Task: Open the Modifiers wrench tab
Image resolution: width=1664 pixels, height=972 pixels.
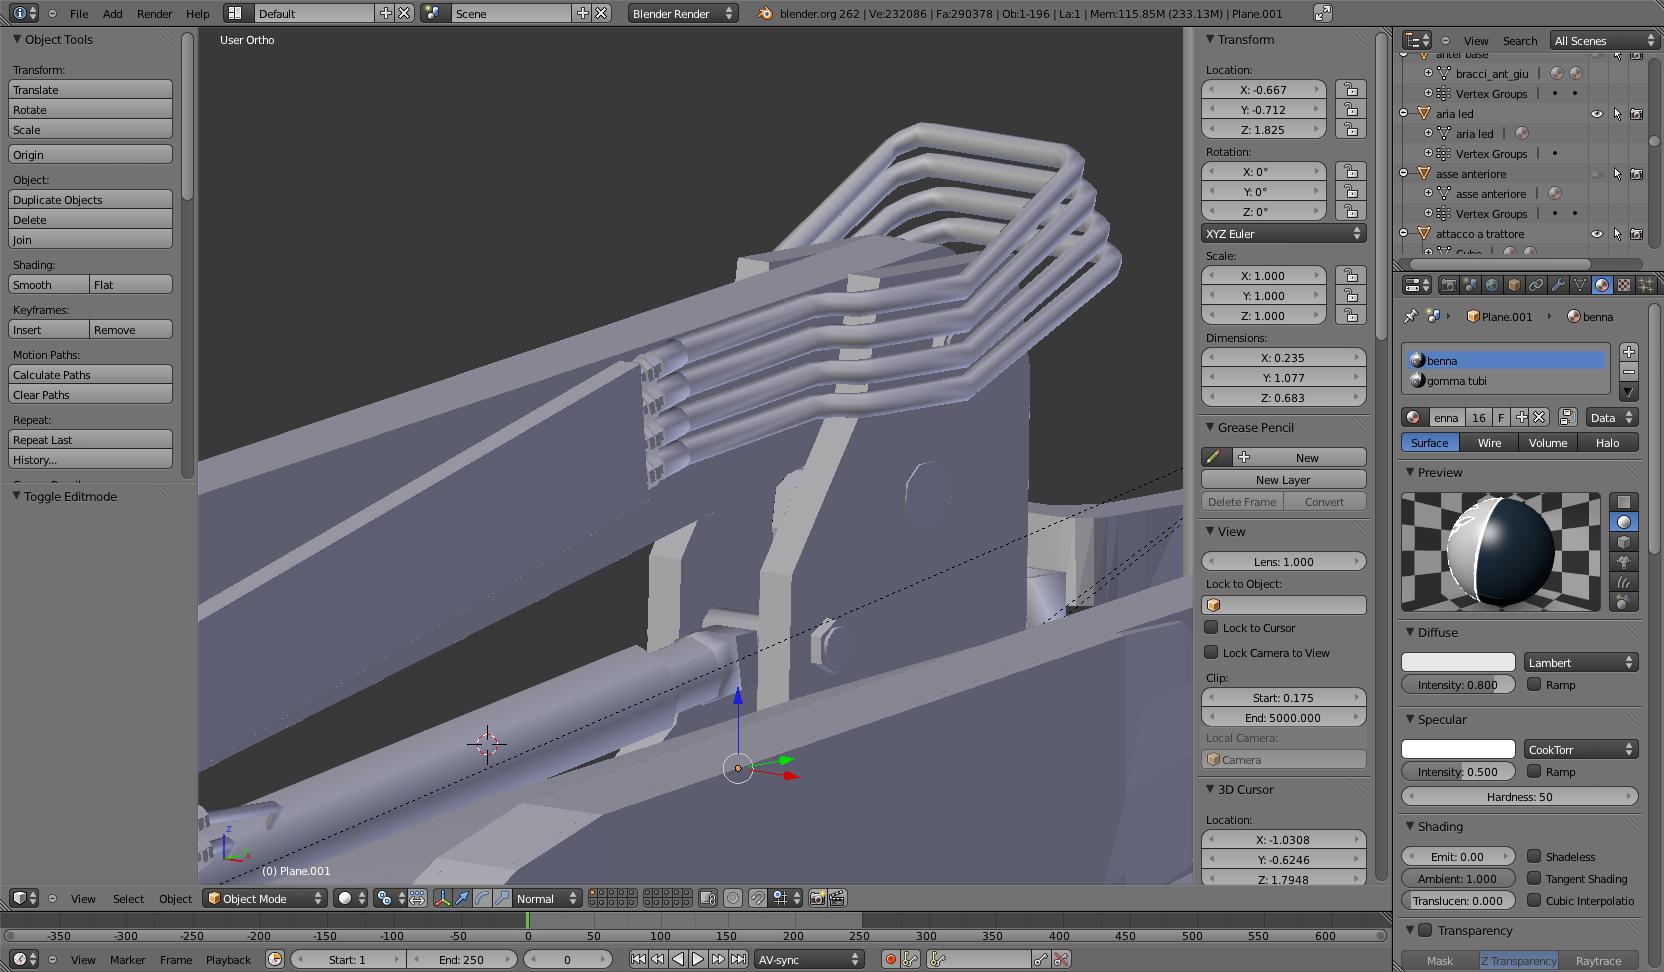Action: click(1558, 285)
